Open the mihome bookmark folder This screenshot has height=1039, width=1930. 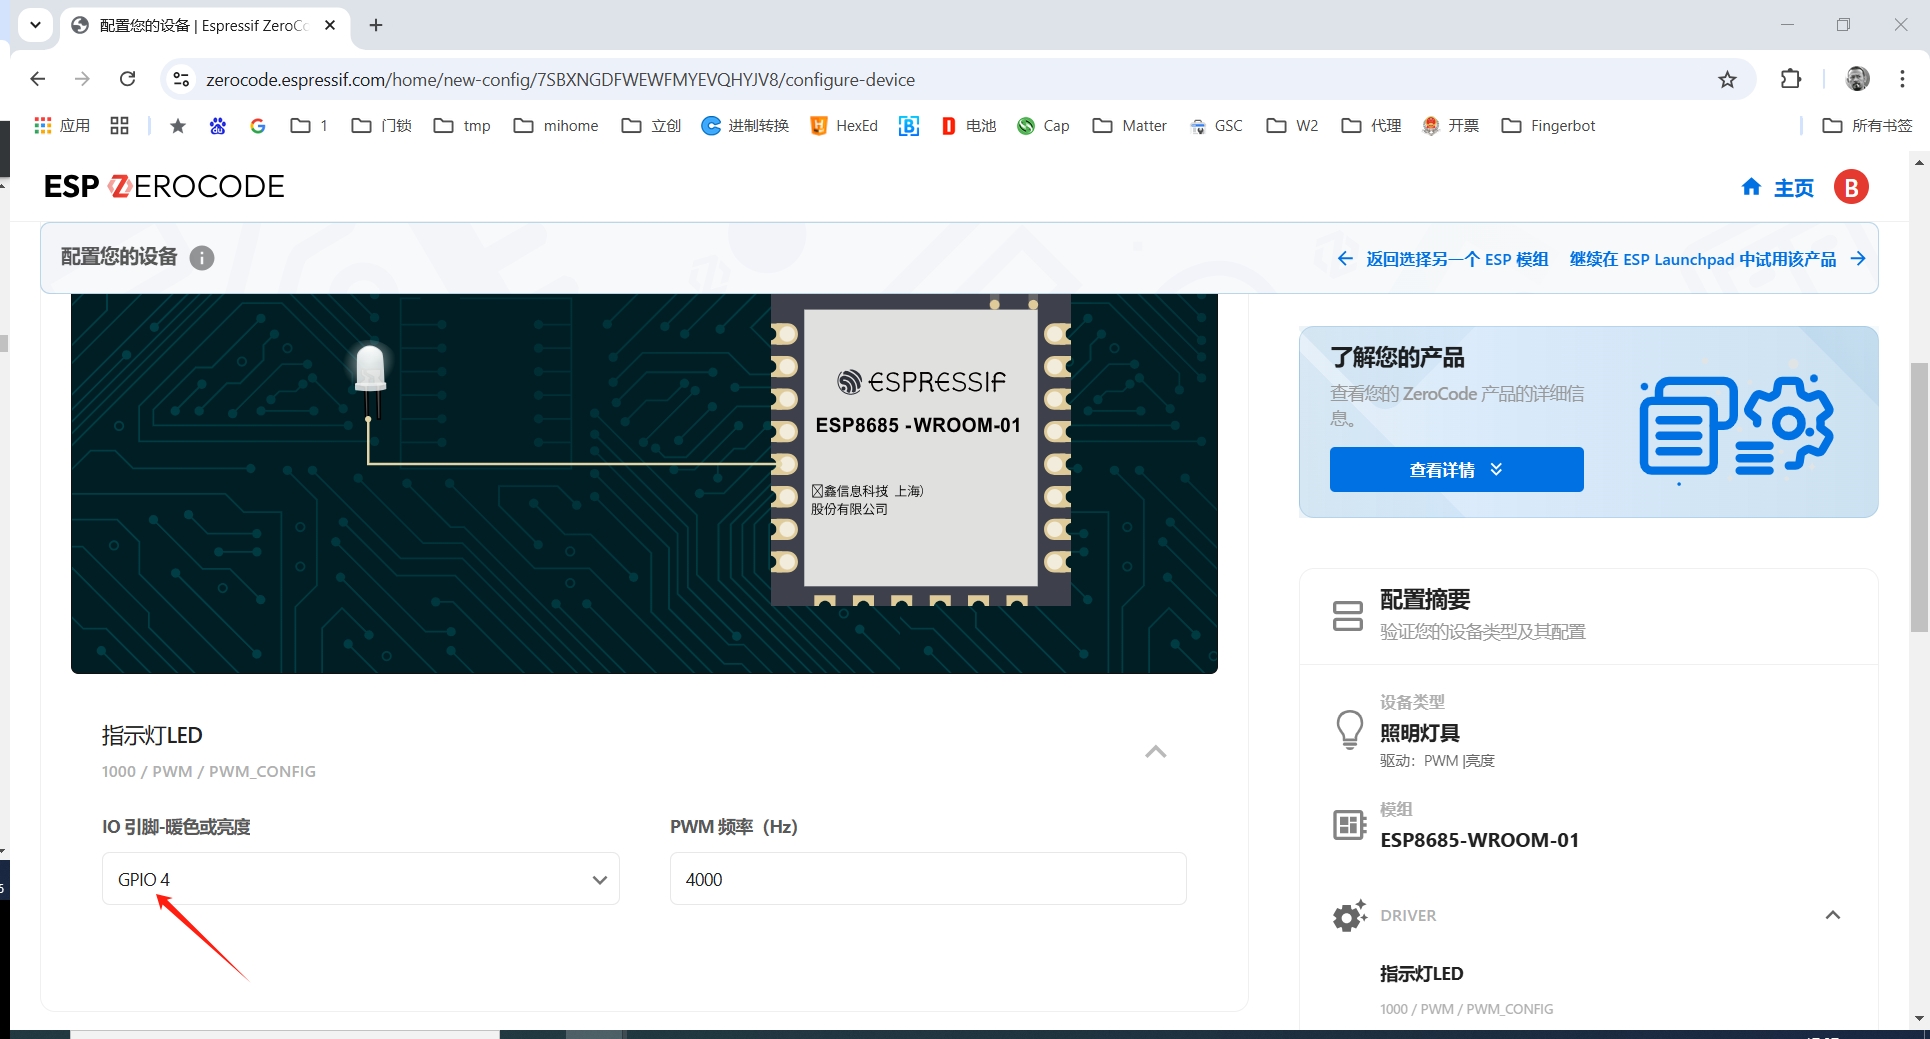click(x=556, y=125)
